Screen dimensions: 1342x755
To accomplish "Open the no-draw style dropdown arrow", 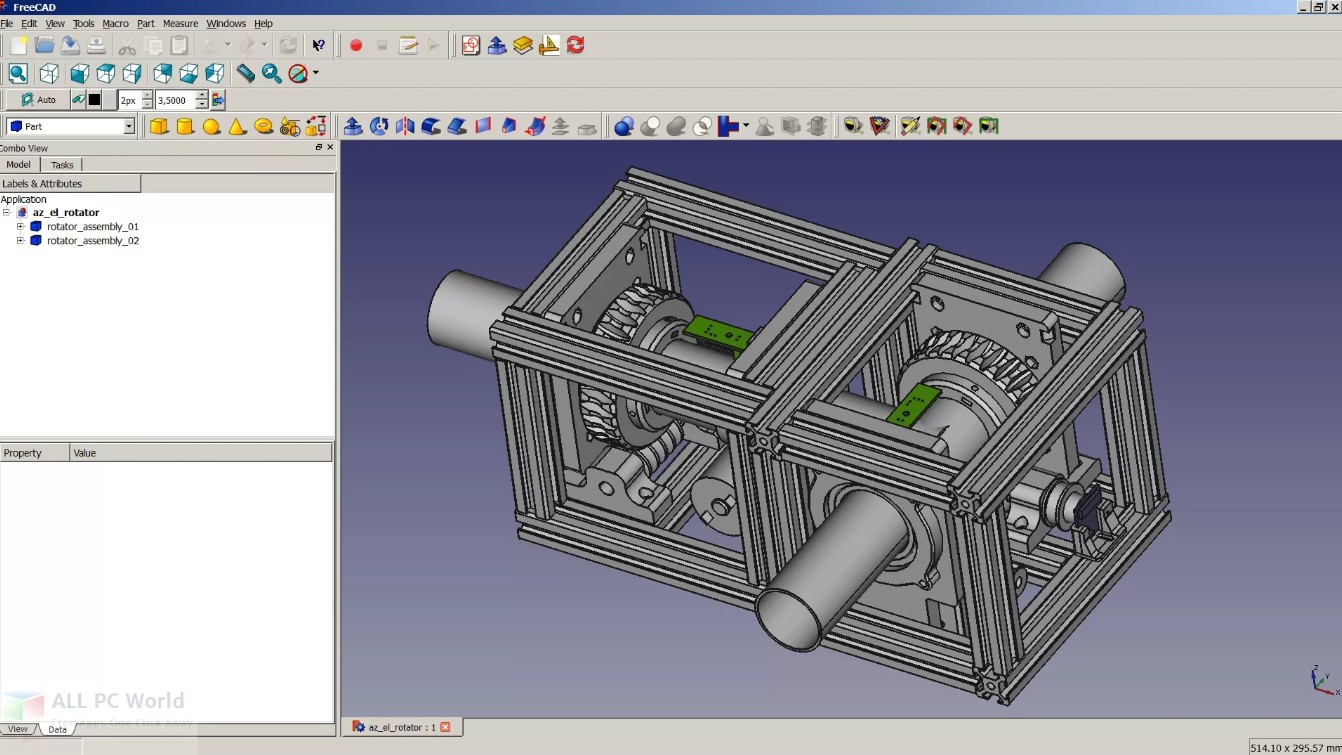I will tap(316, 73).
